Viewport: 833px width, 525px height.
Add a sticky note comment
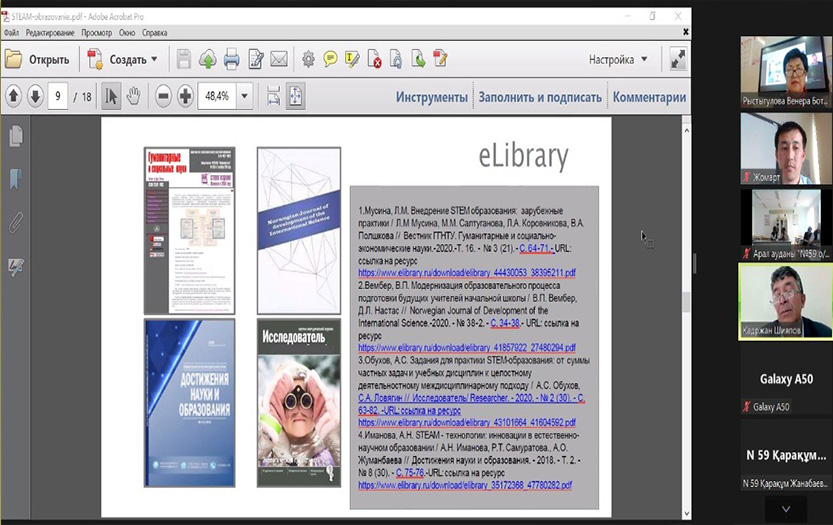(330, 59)
